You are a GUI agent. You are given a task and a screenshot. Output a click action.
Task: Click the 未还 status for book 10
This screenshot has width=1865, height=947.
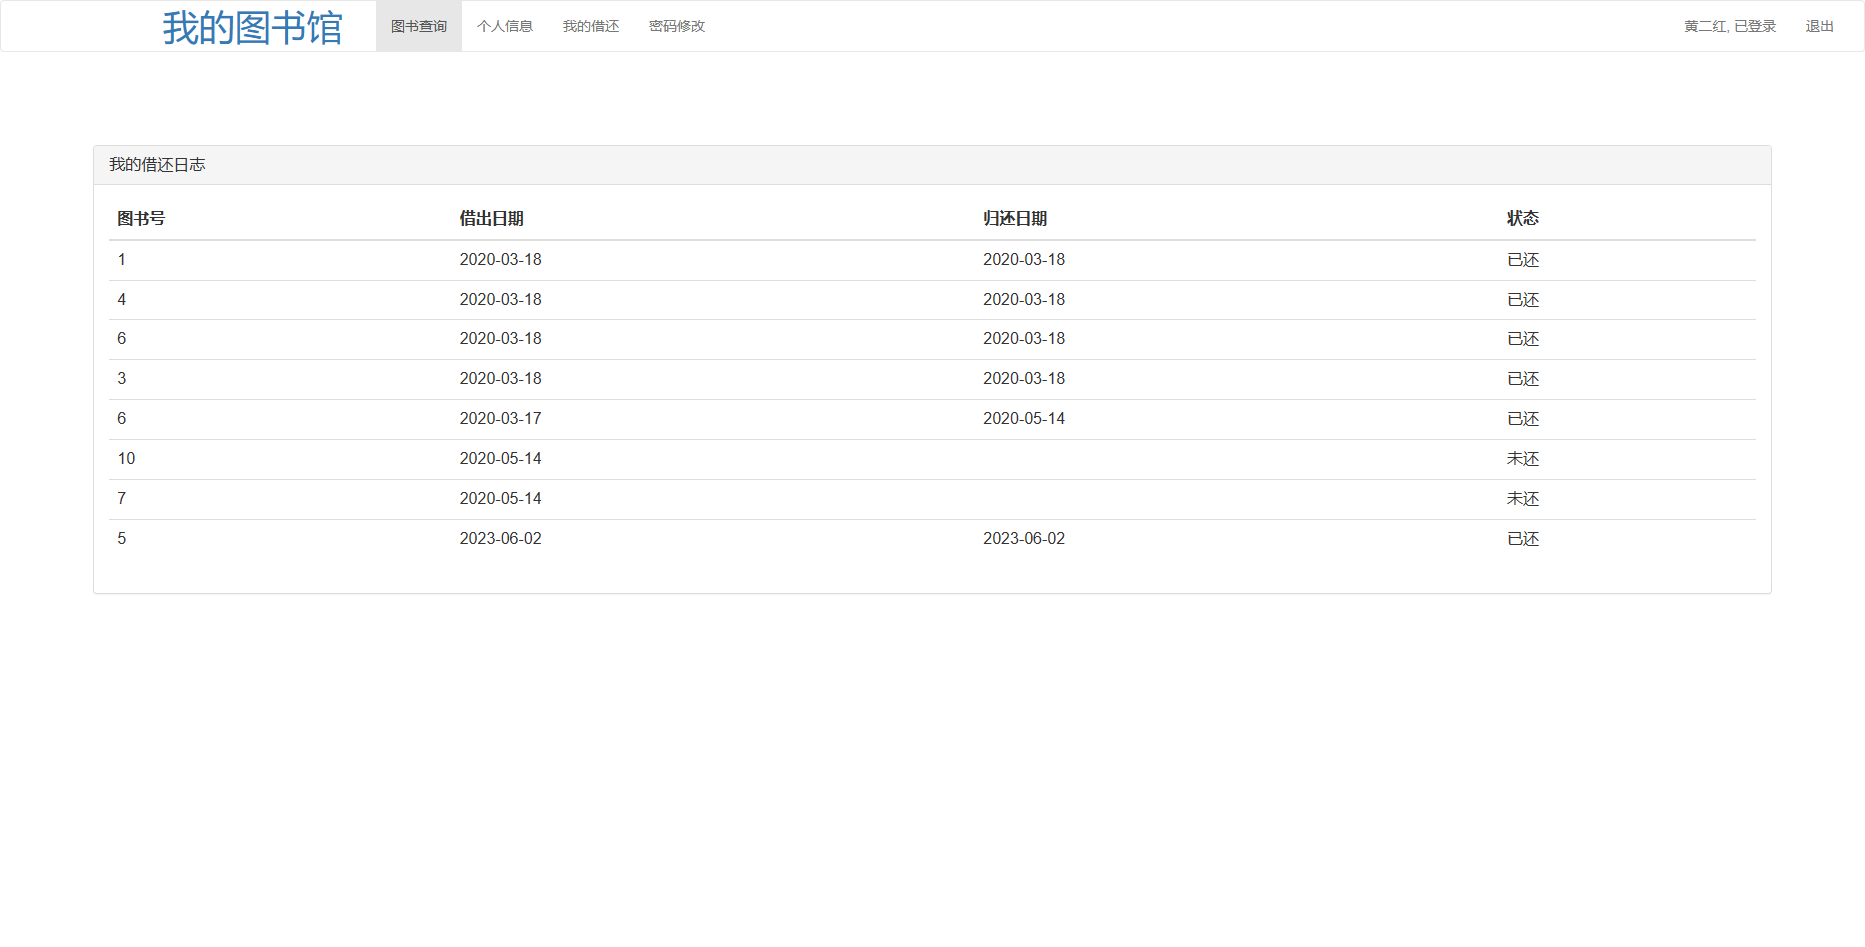coord(1522,459)
